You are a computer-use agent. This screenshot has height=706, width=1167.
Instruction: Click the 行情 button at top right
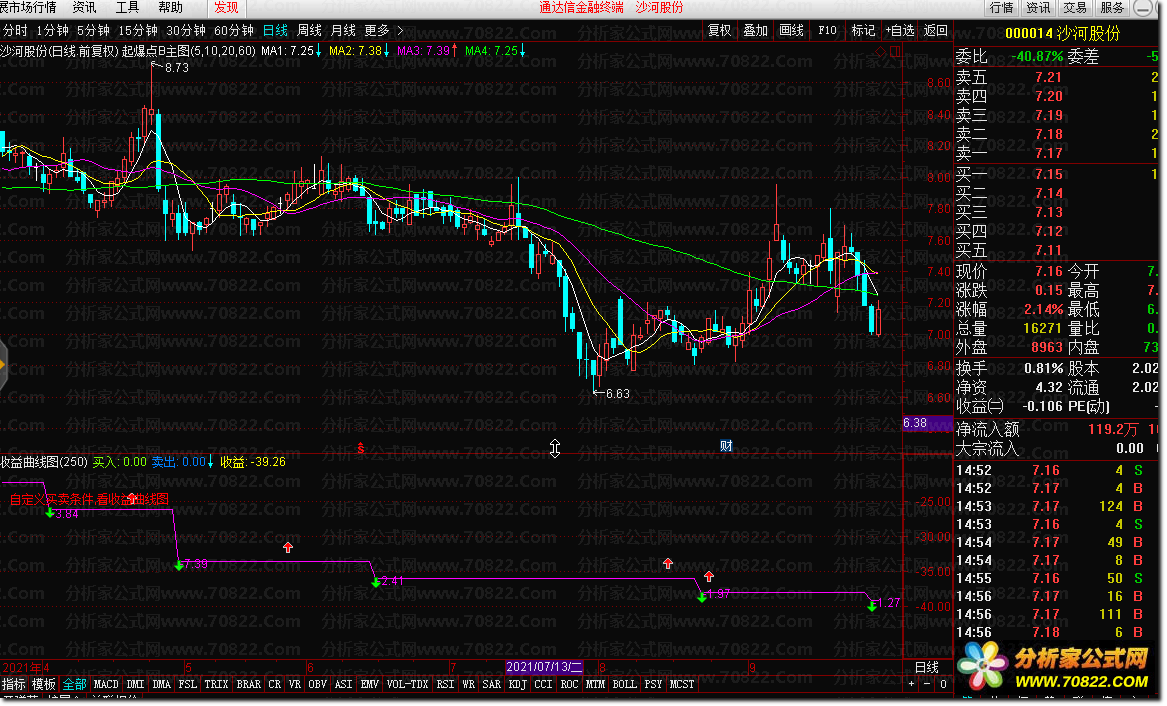coord(1001,7)
